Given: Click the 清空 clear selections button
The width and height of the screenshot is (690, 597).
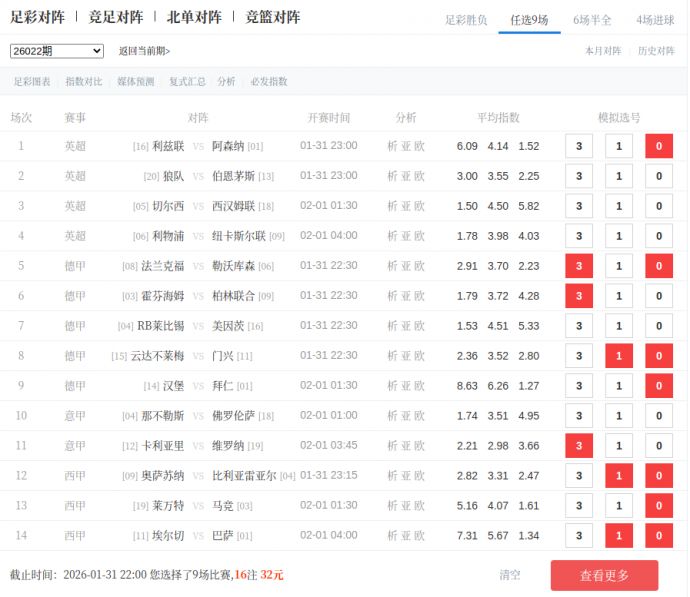Looking at the screenshot, I should coord(510,575).
